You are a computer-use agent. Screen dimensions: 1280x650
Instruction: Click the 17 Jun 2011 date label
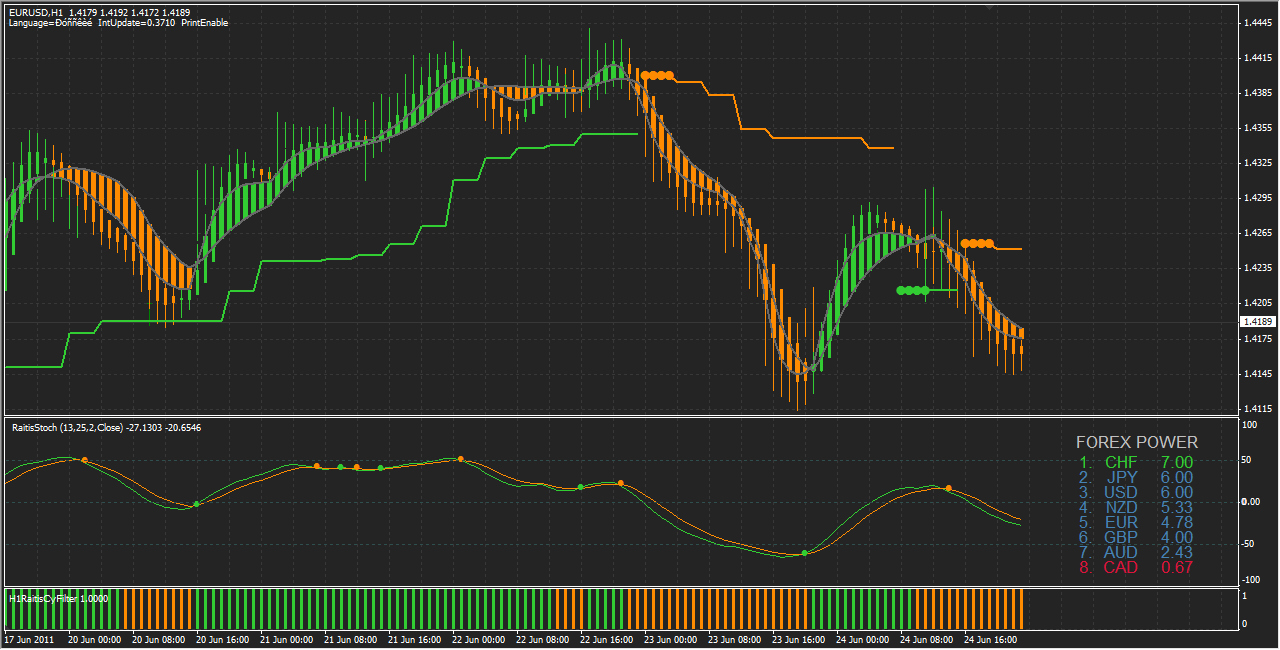(28, 639)
